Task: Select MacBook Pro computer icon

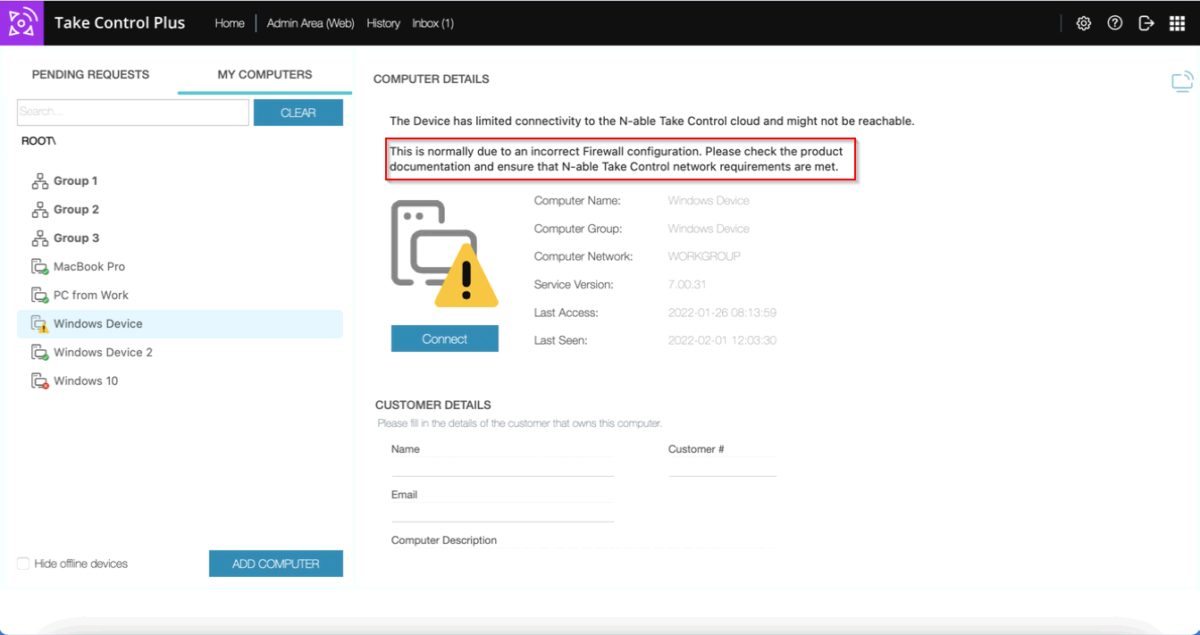Action: point(40,267)
